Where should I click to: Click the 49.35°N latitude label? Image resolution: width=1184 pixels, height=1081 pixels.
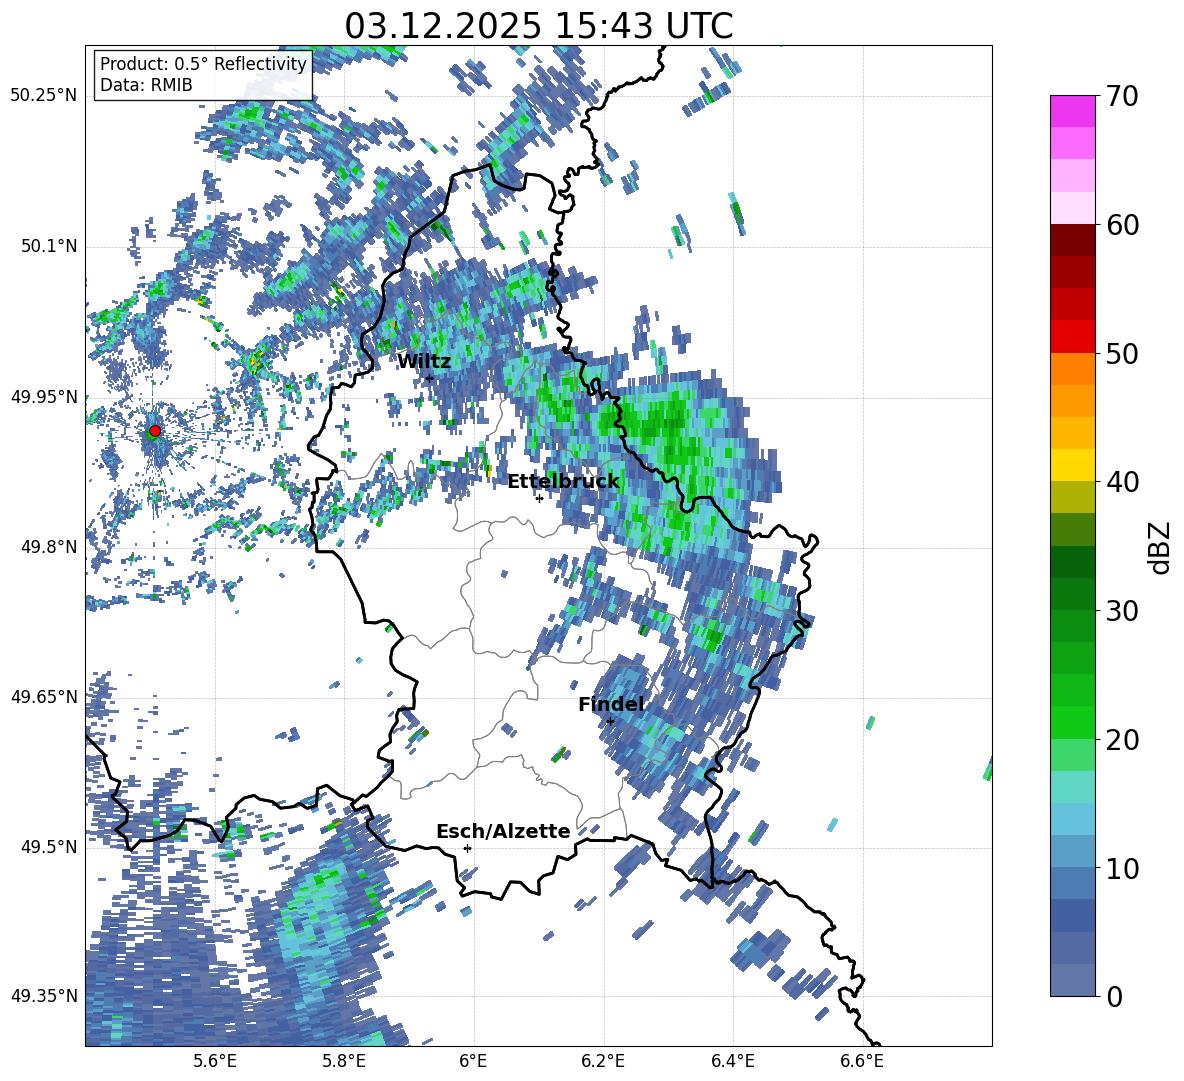coord(44,996)
